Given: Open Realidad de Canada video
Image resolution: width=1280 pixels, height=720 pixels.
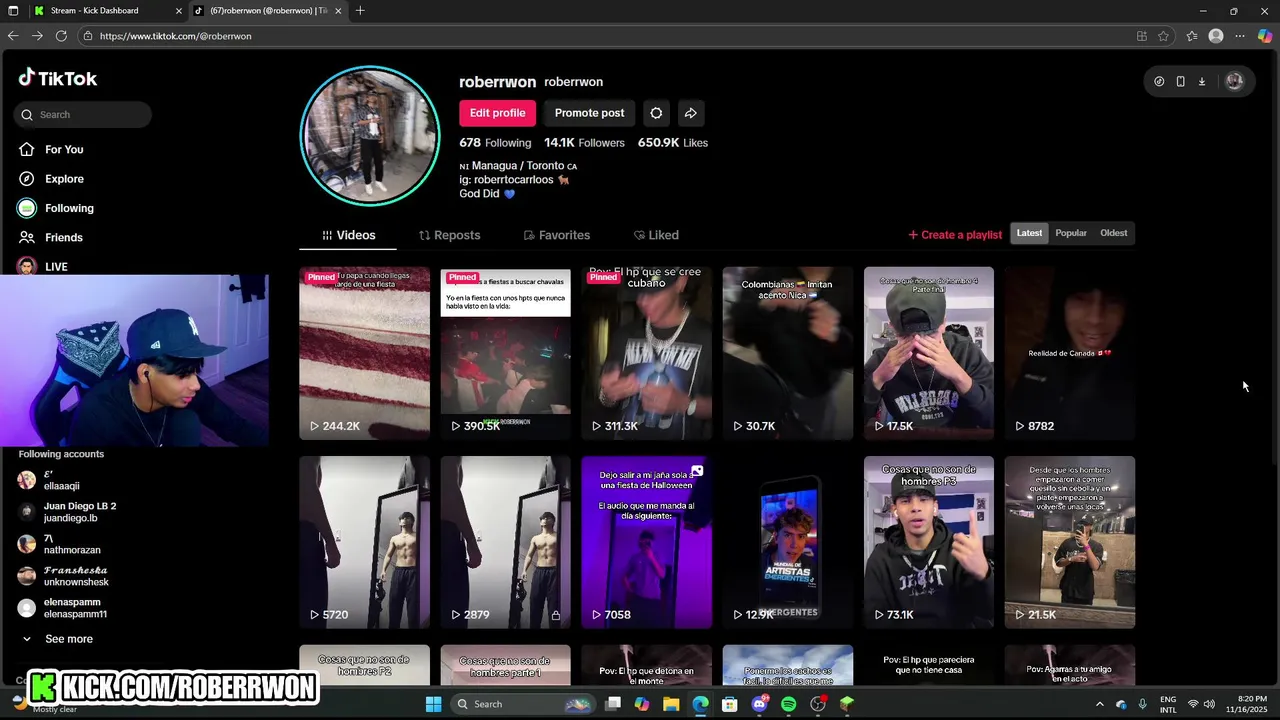Looking at the screenshot, I should (x=1069, y=353).
